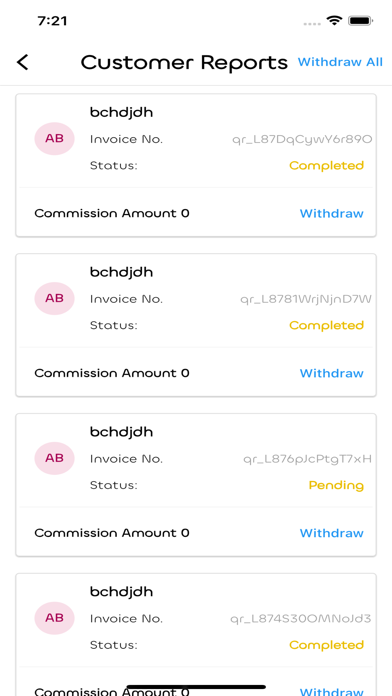Withdraw commission for invoice qr_L87DqCywY6r89O

tap(332, 214)
